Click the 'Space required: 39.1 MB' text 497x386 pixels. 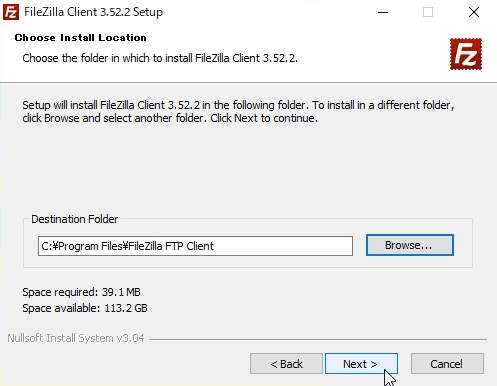81,292
